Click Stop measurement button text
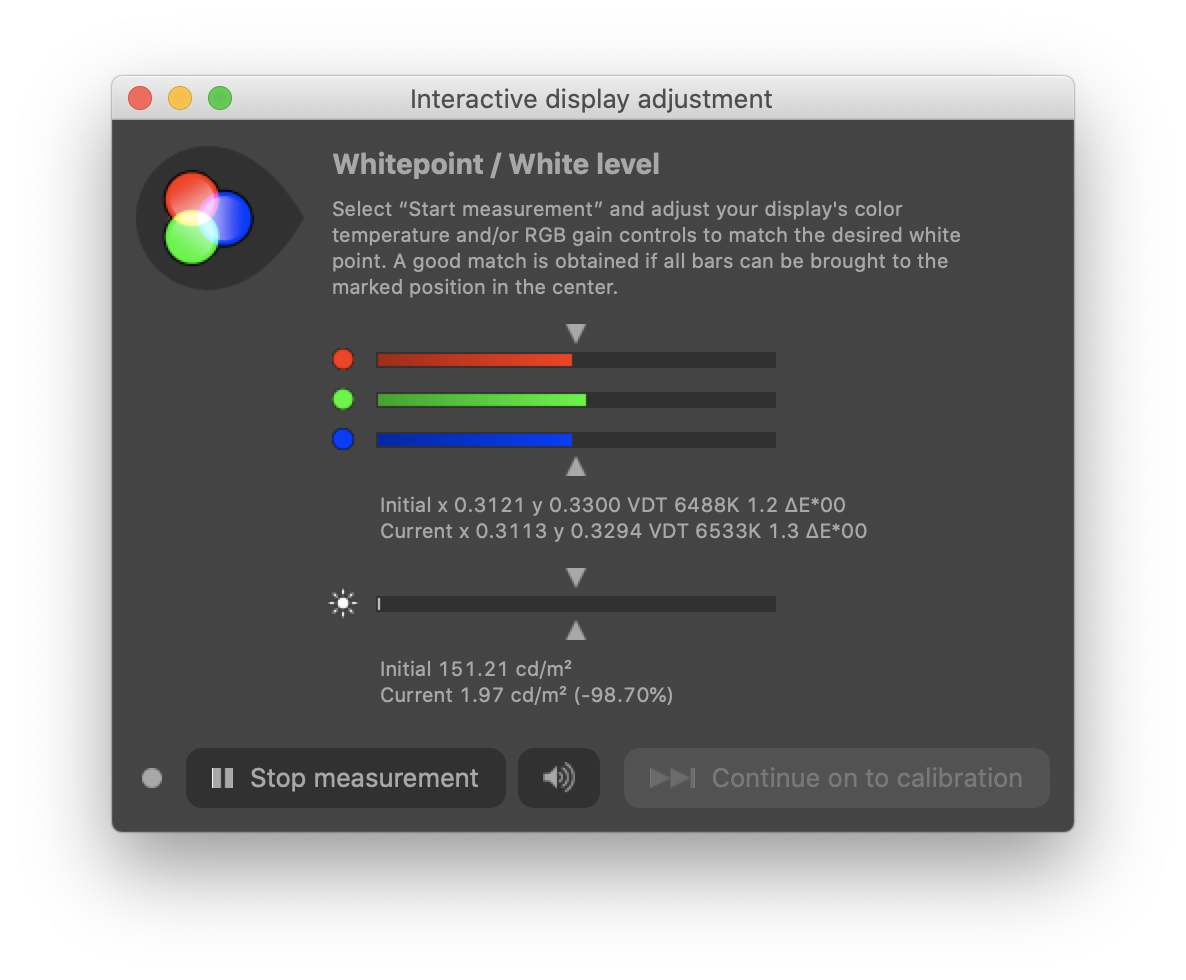Image resolution: width=1186 pixels, height=980 pixels. (364, 778)
